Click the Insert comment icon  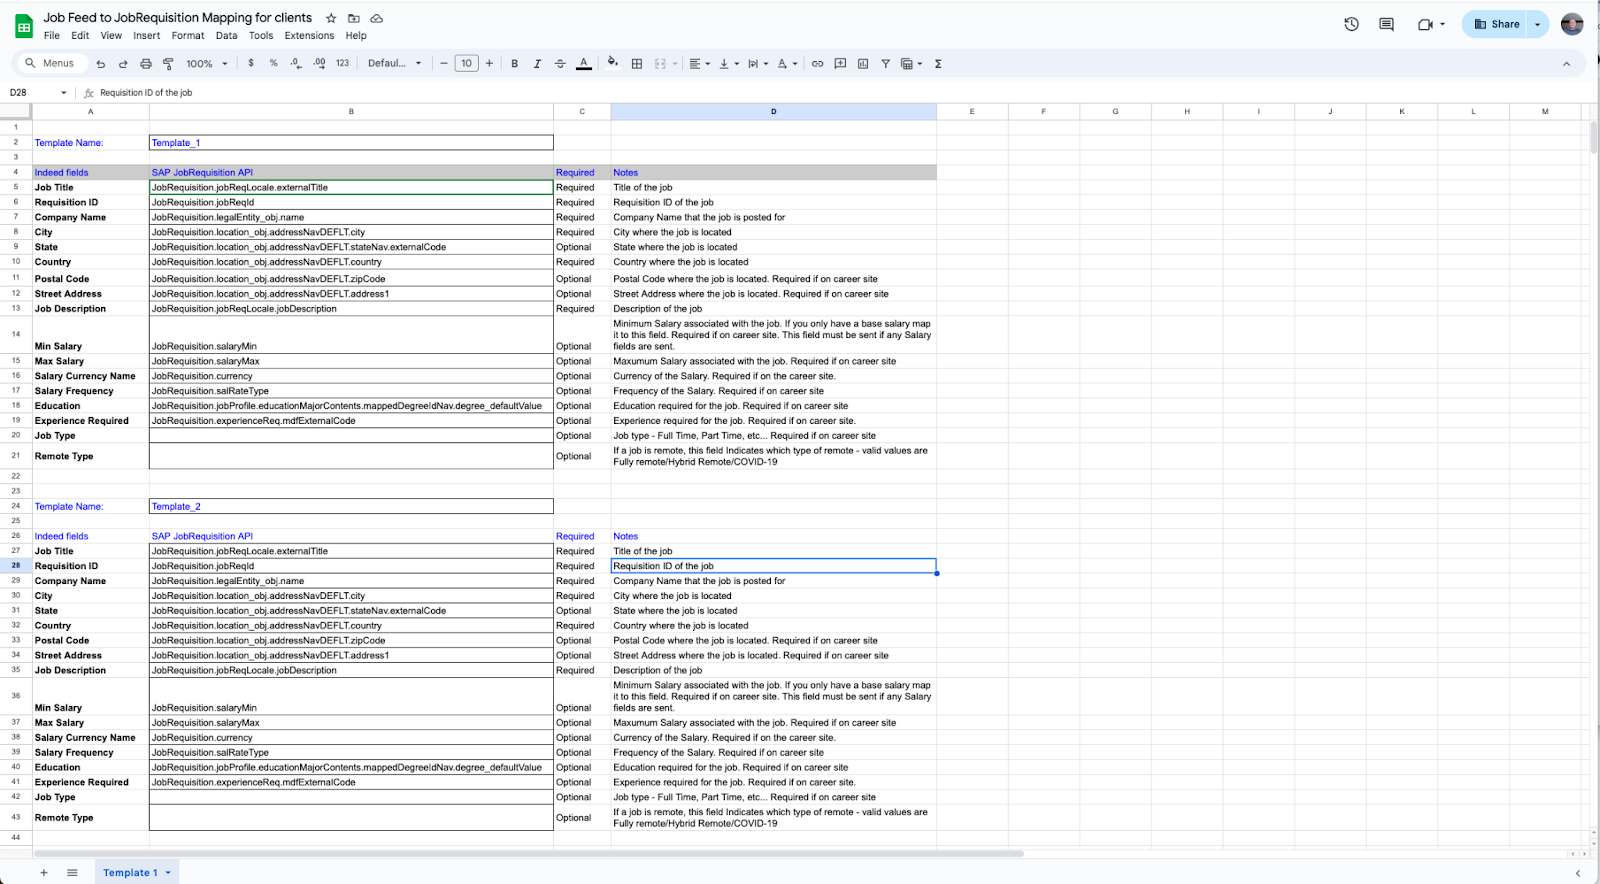[x=840, y=64]
